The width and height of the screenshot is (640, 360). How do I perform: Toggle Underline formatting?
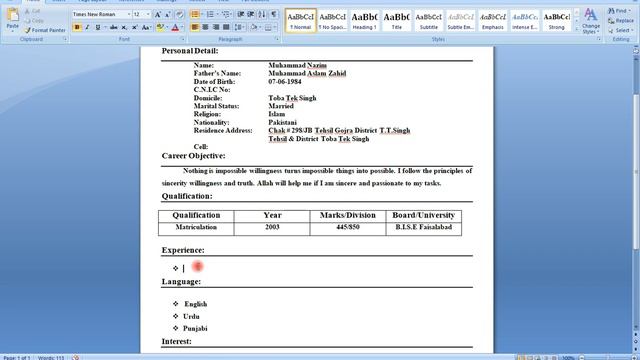tap(98, 27)
